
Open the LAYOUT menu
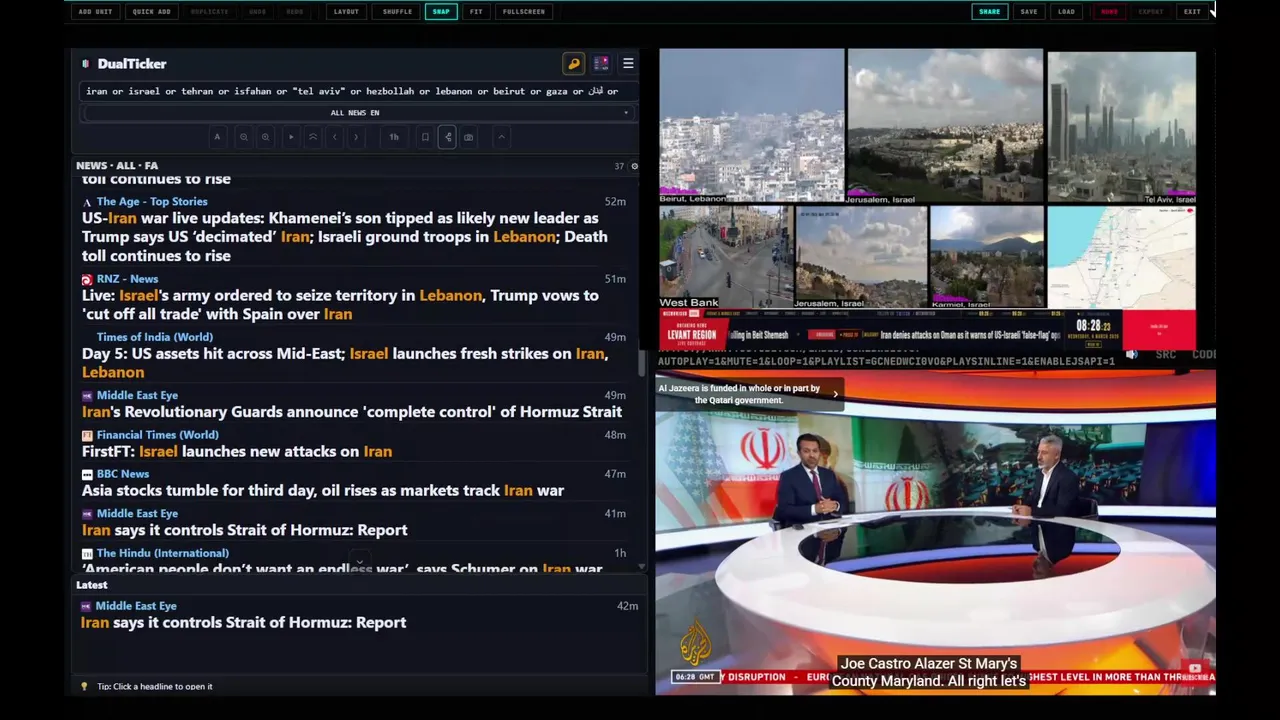pyautogui.click(x=346, y=12)
